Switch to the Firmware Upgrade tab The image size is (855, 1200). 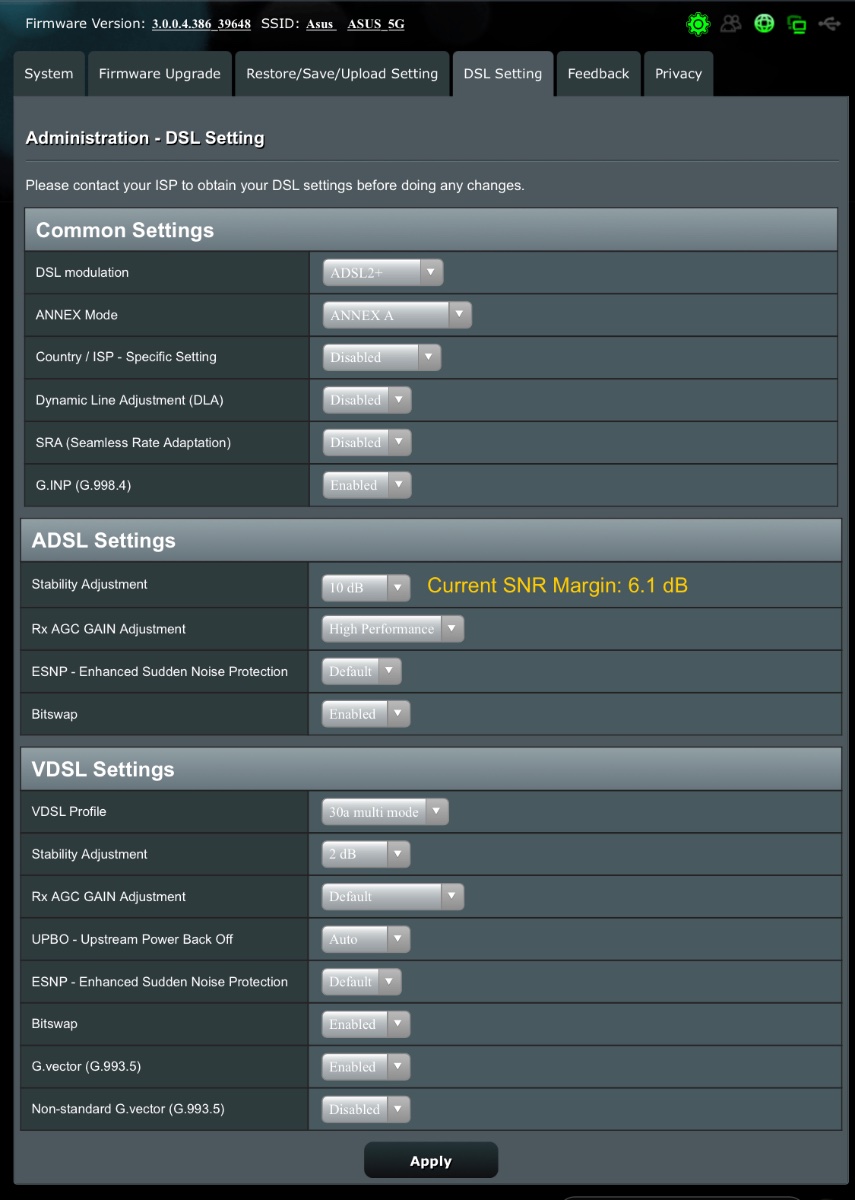coord(159,74)
